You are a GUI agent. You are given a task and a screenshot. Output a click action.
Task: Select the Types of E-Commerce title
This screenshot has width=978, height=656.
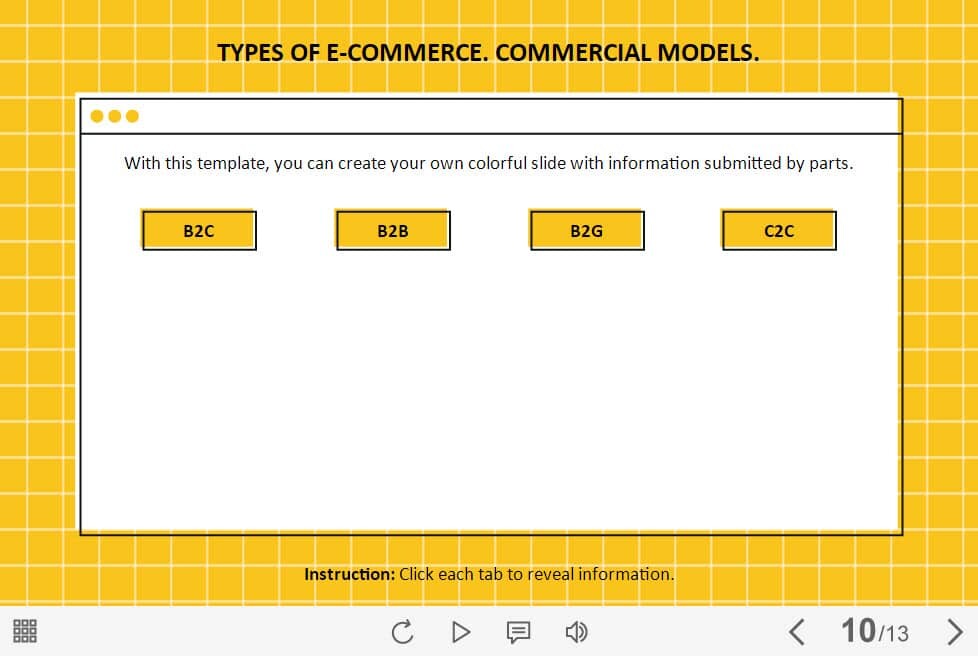pyautogui.click(x=488, y=52)
